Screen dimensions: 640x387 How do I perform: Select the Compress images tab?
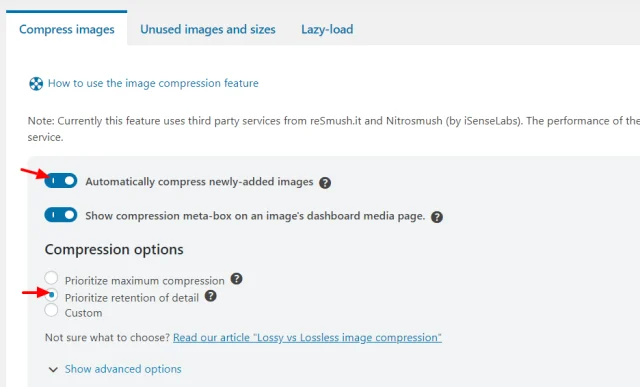[x=67, y=29]
